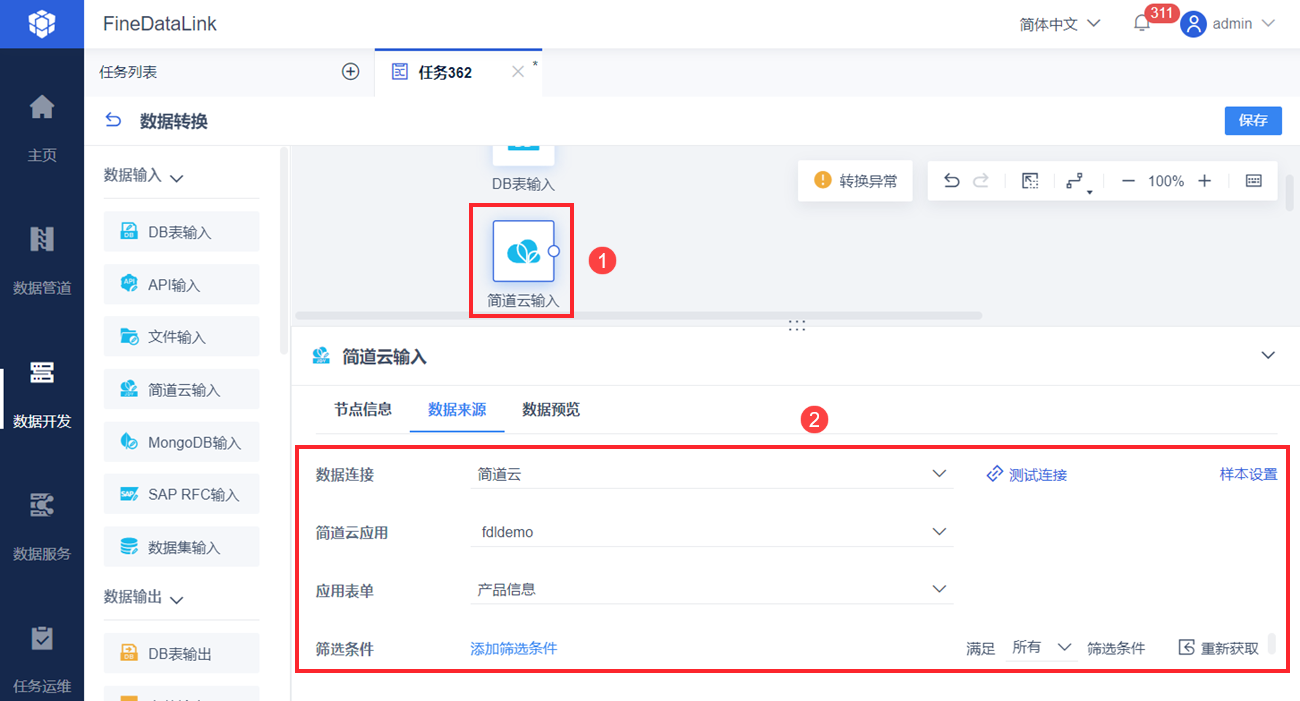Collapse the 数据输出 category
Screen dimensions: 1300x701
[177, 599]
